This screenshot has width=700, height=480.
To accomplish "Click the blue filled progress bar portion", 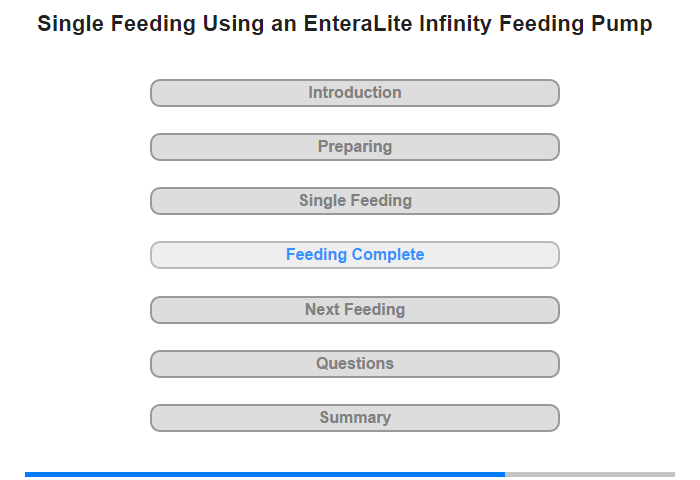I will [265, 474].
